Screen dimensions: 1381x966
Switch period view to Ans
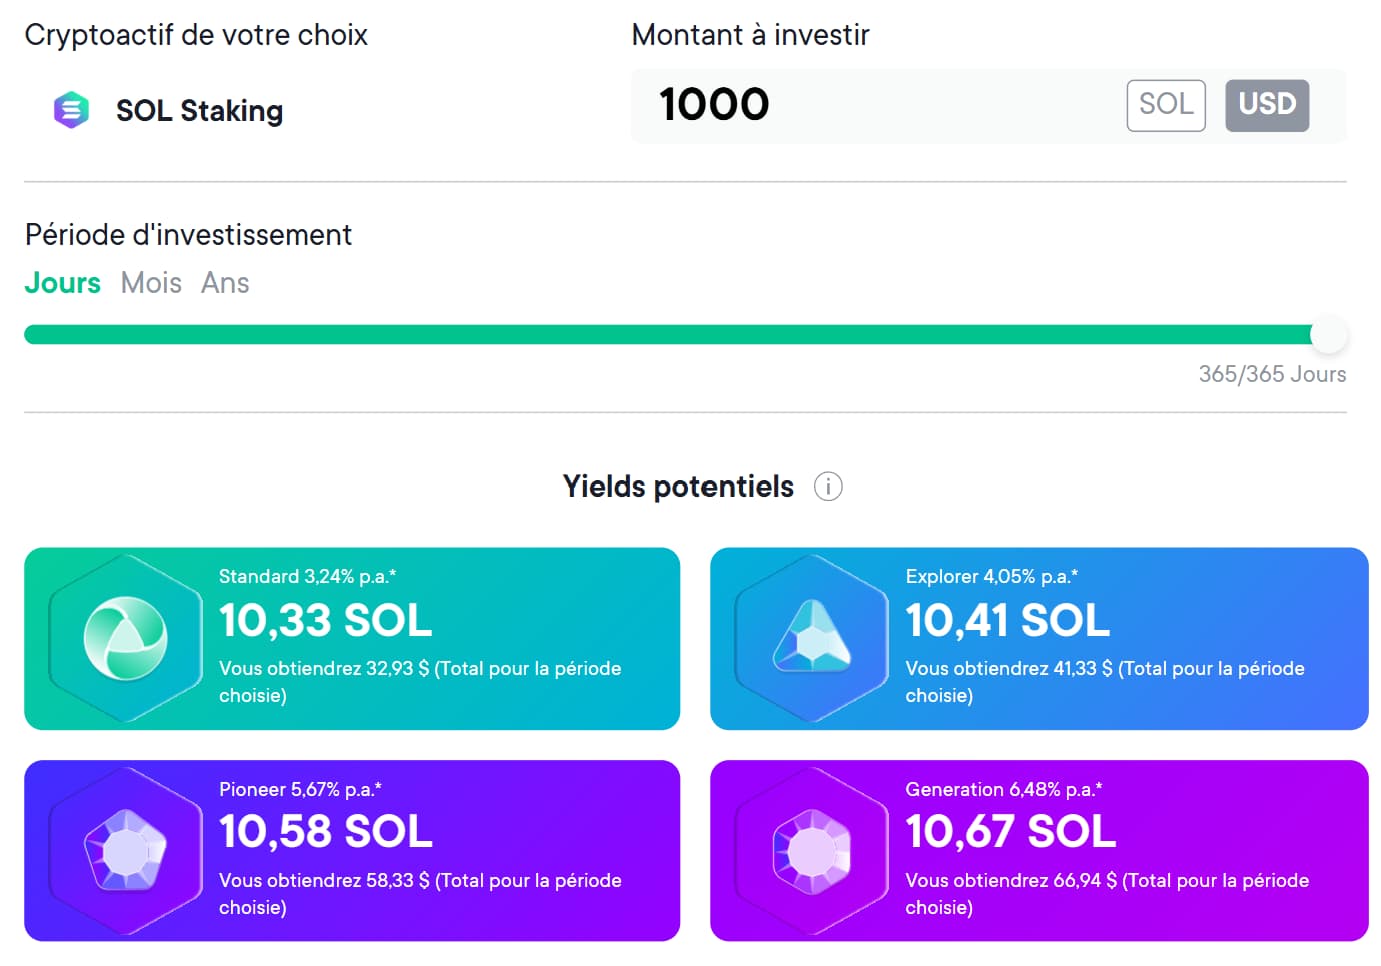pyautogui.click(x=224, y=283)
